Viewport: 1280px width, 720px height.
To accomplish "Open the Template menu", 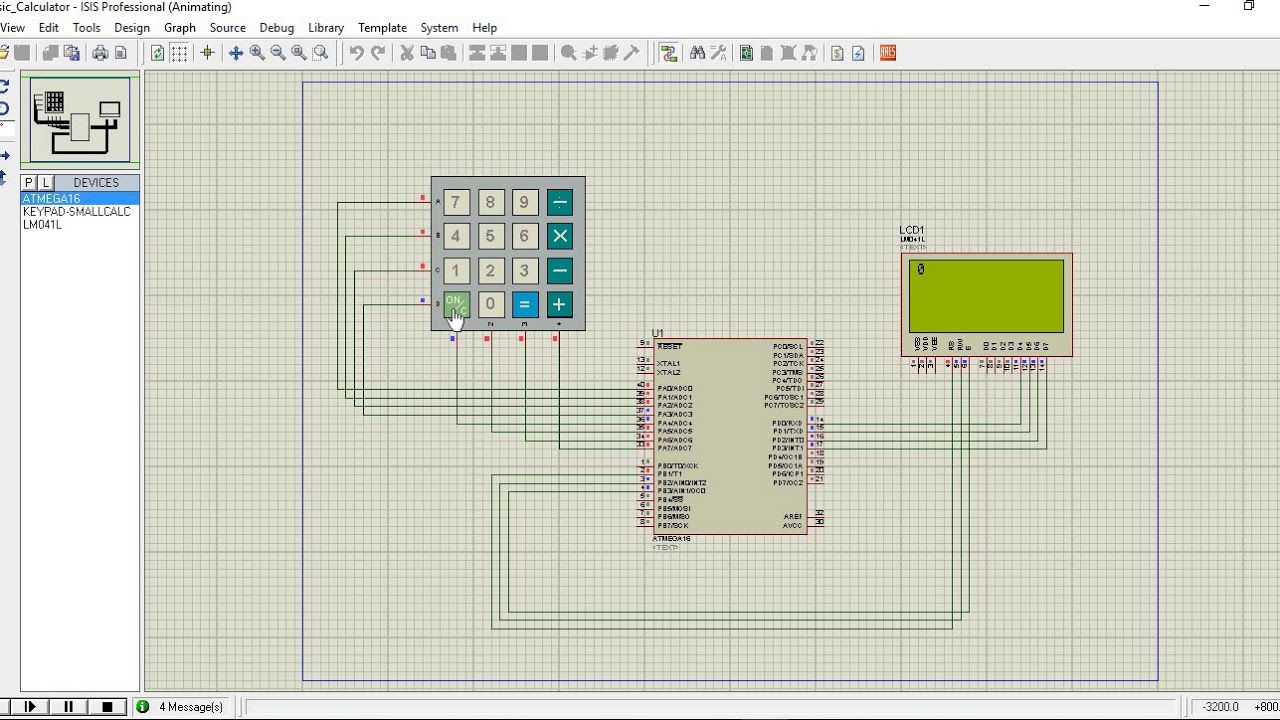I will 382,28.
